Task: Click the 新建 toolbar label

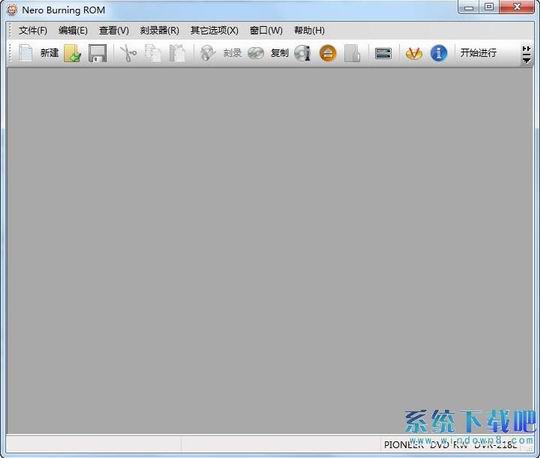Action: pos(50,53)
